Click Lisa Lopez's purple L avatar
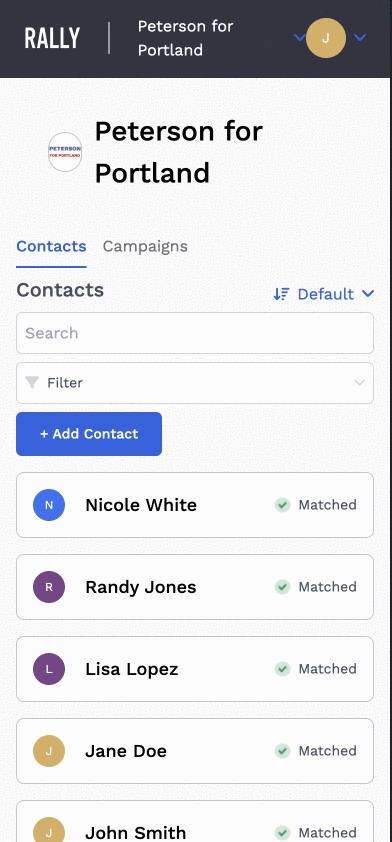Image resolution: width=392 pixels, height=842 pixels. (49, 669)
